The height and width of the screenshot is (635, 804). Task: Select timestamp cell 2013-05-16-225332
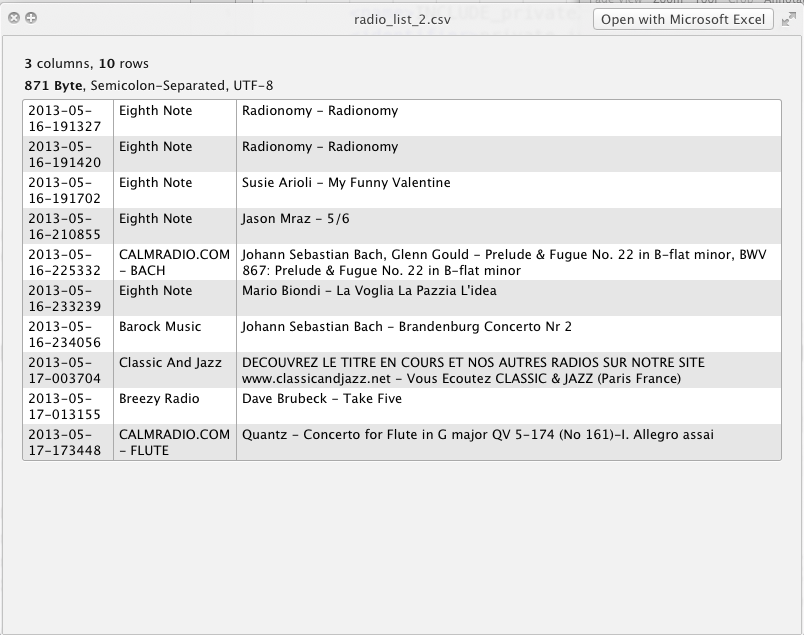point(68,262)
